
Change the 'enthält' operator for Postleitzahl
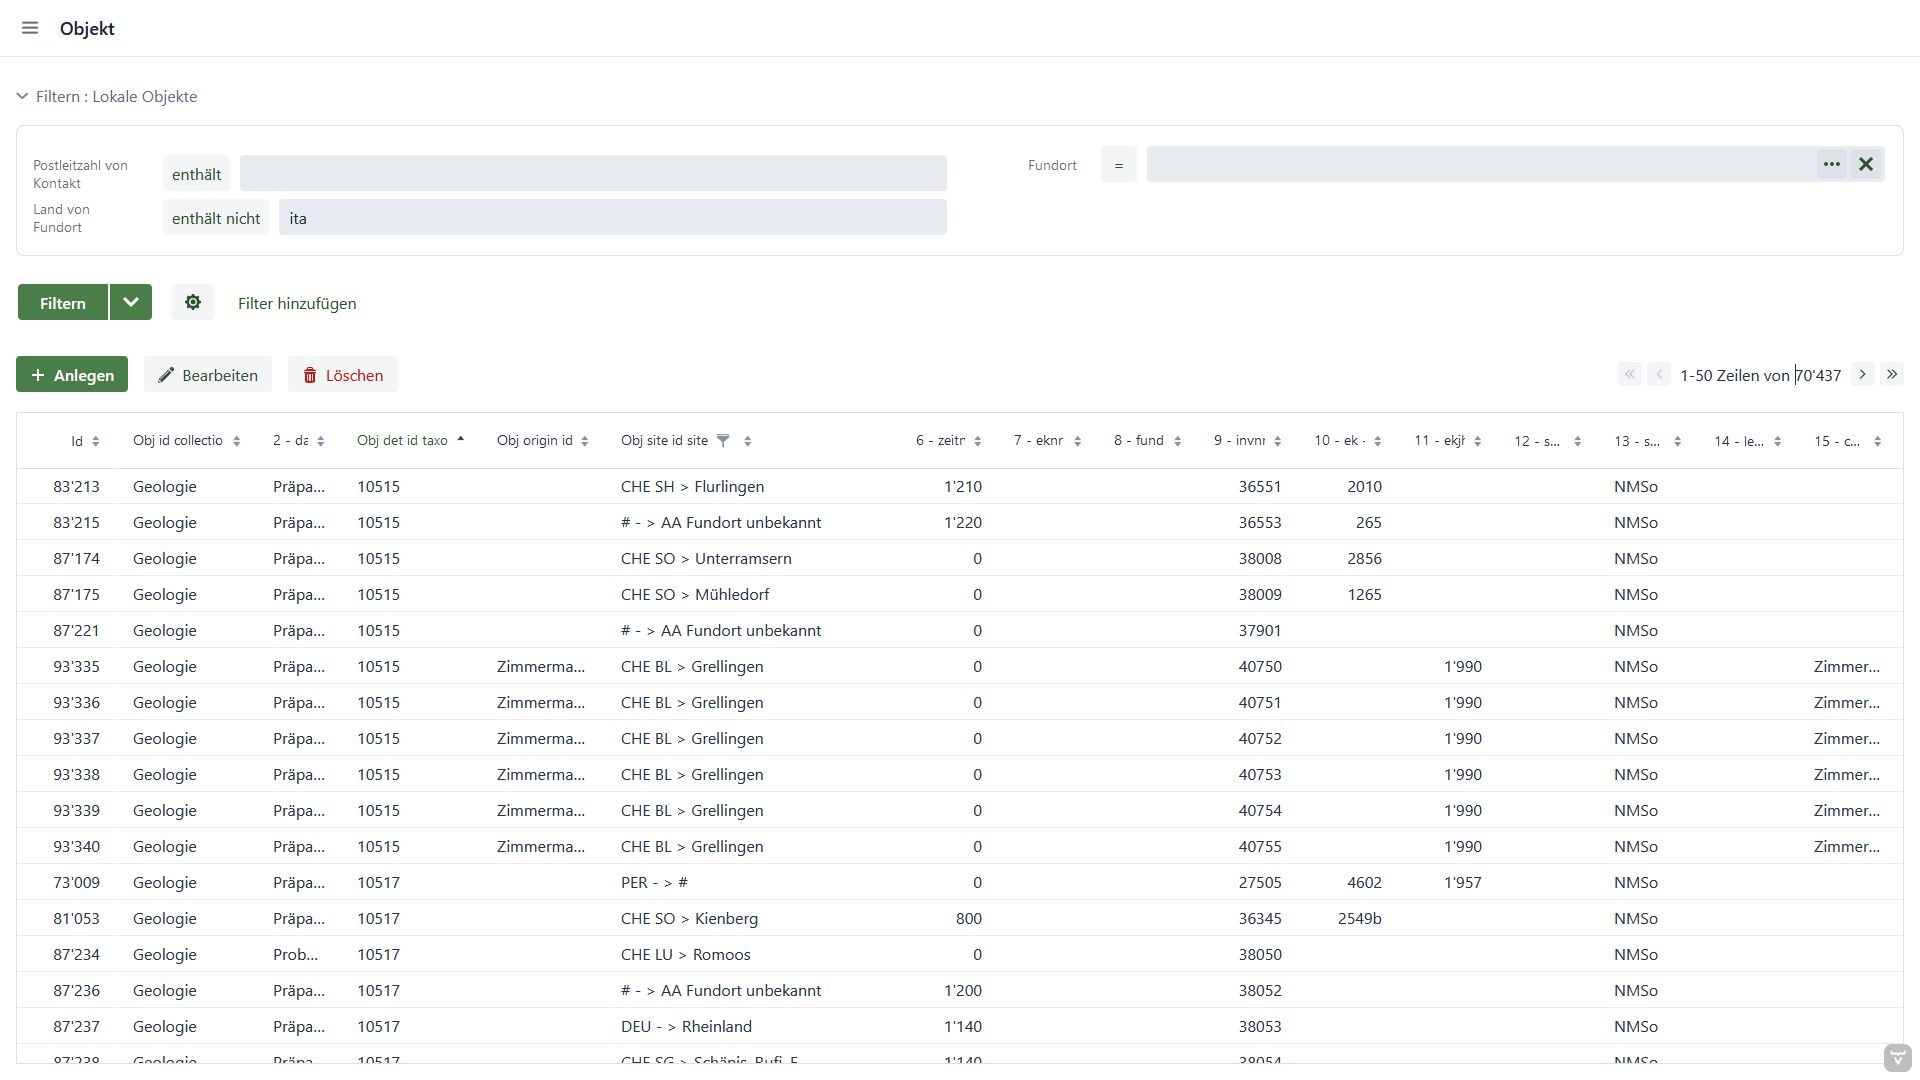click(x=196, y=174)
